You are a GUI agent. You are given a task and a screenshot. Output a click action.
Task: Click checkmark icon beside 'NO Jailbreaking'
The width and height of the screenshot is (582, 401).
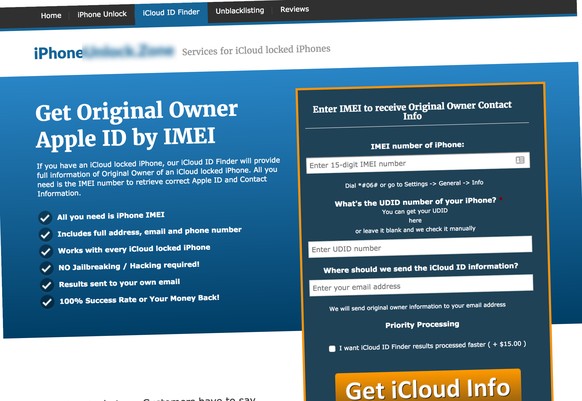(x=46, y=268)
